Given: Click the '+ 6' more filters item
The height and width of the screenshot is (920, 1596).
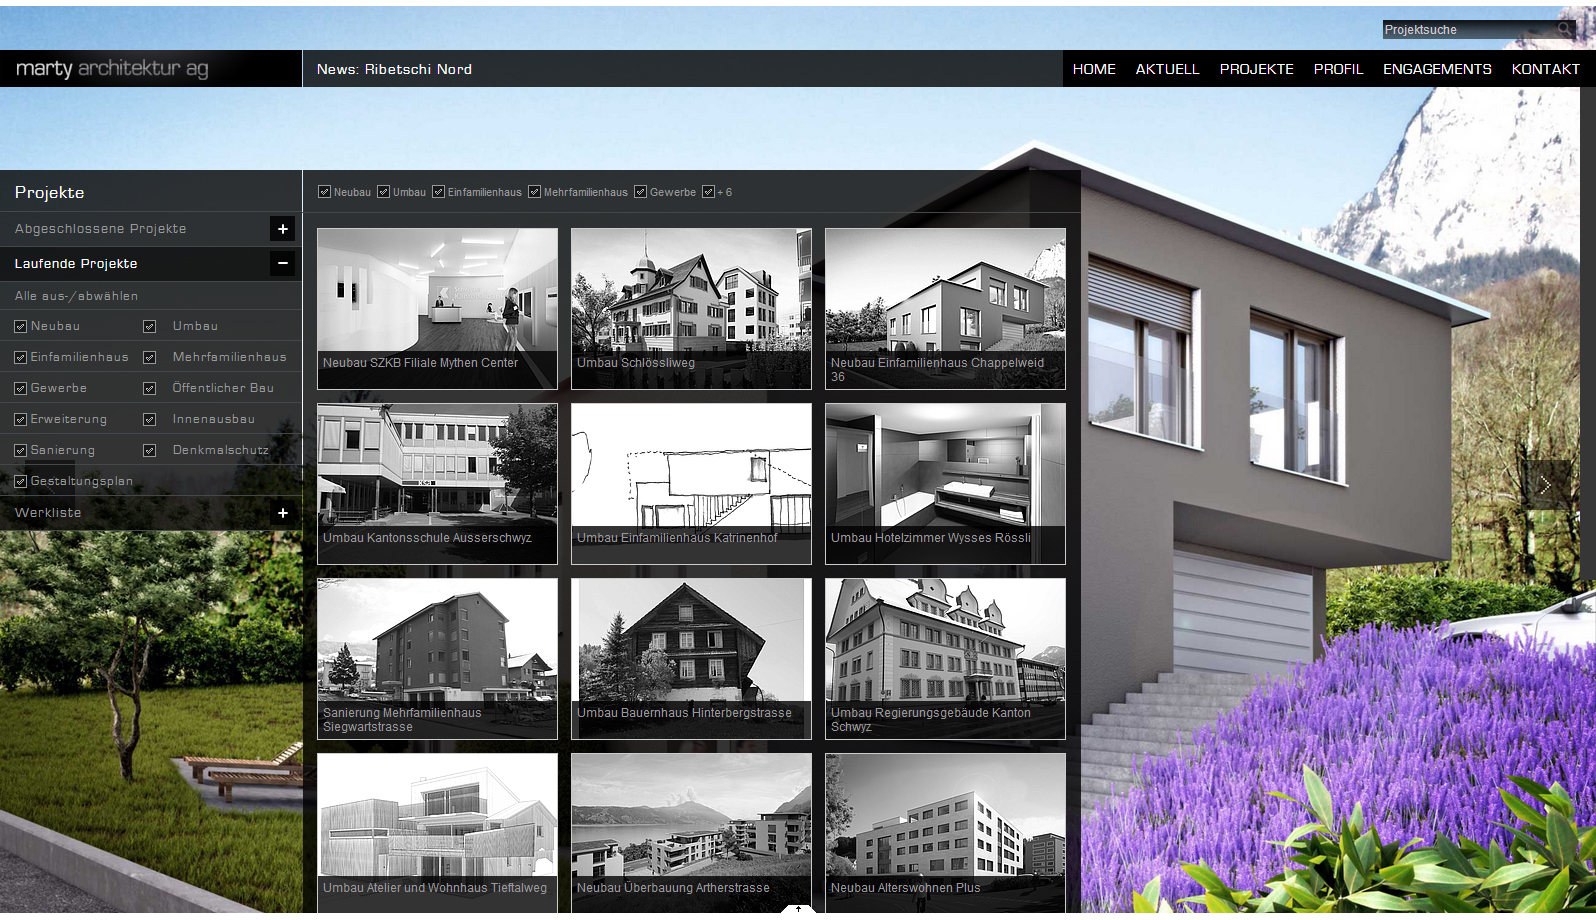Looking at the screenshot, I should click(718, 192).
